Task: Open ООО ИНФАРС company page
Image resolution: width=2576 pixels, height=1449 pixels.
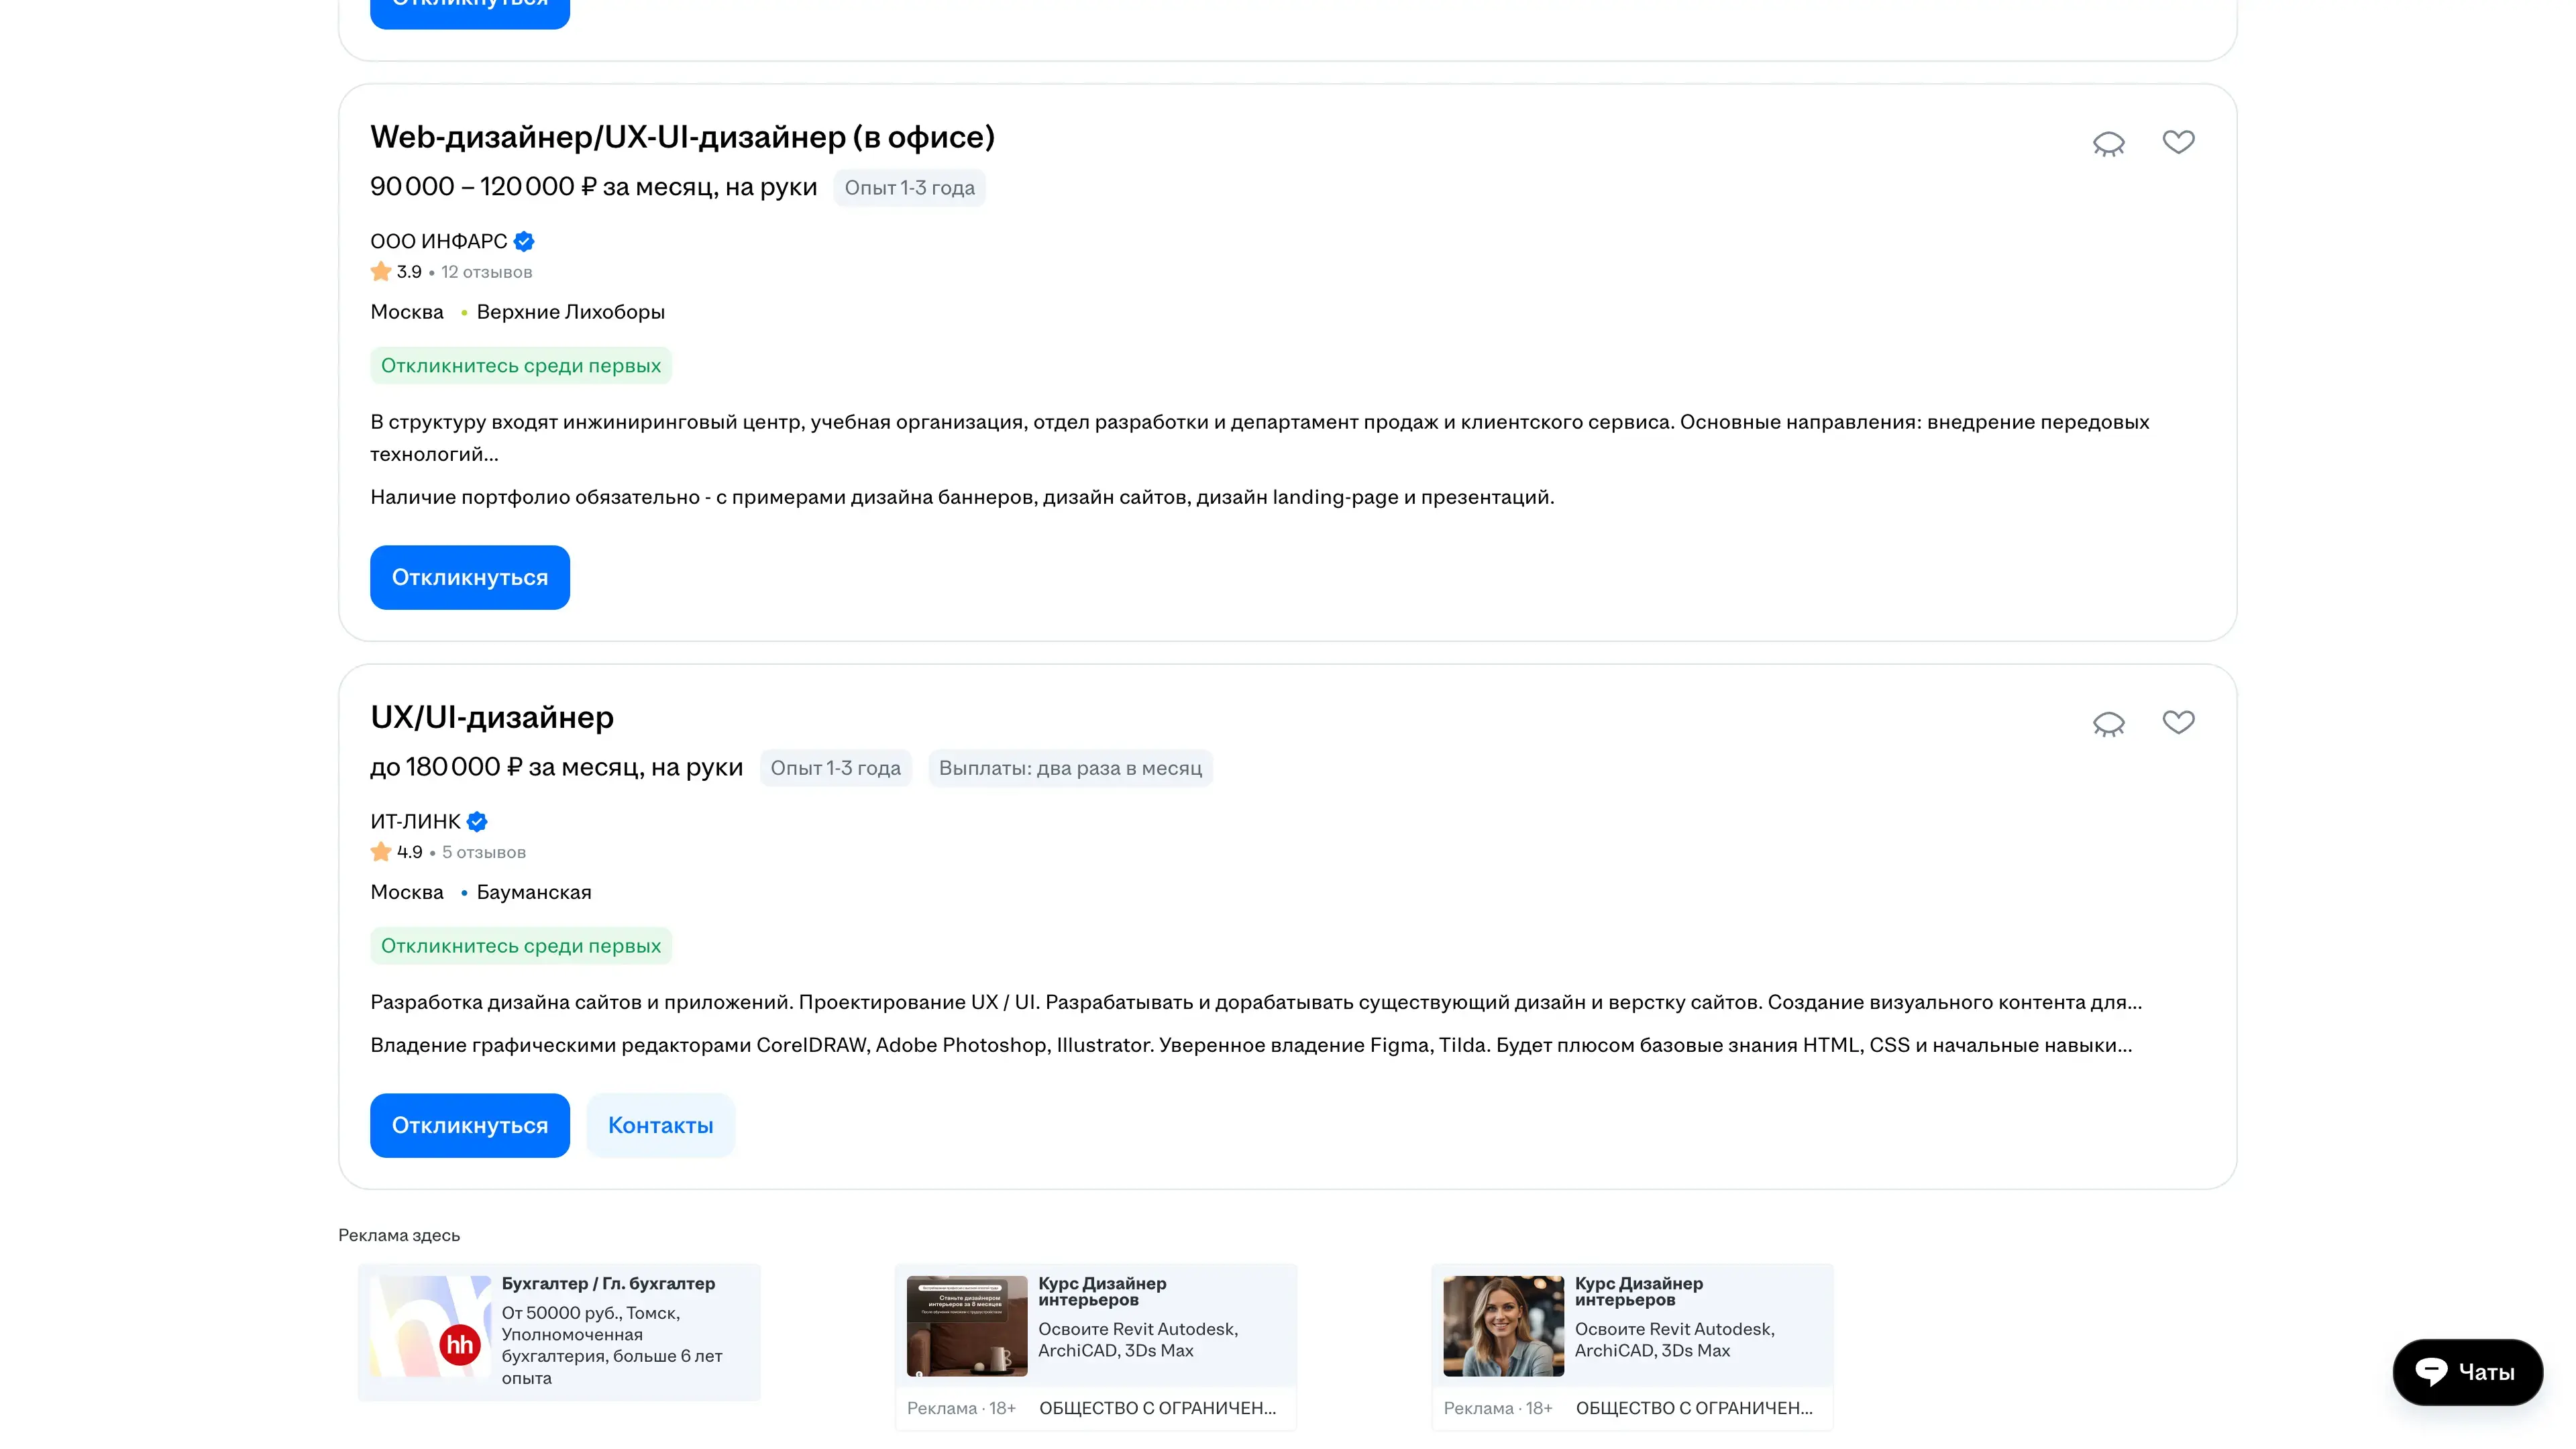Action: 438,241
